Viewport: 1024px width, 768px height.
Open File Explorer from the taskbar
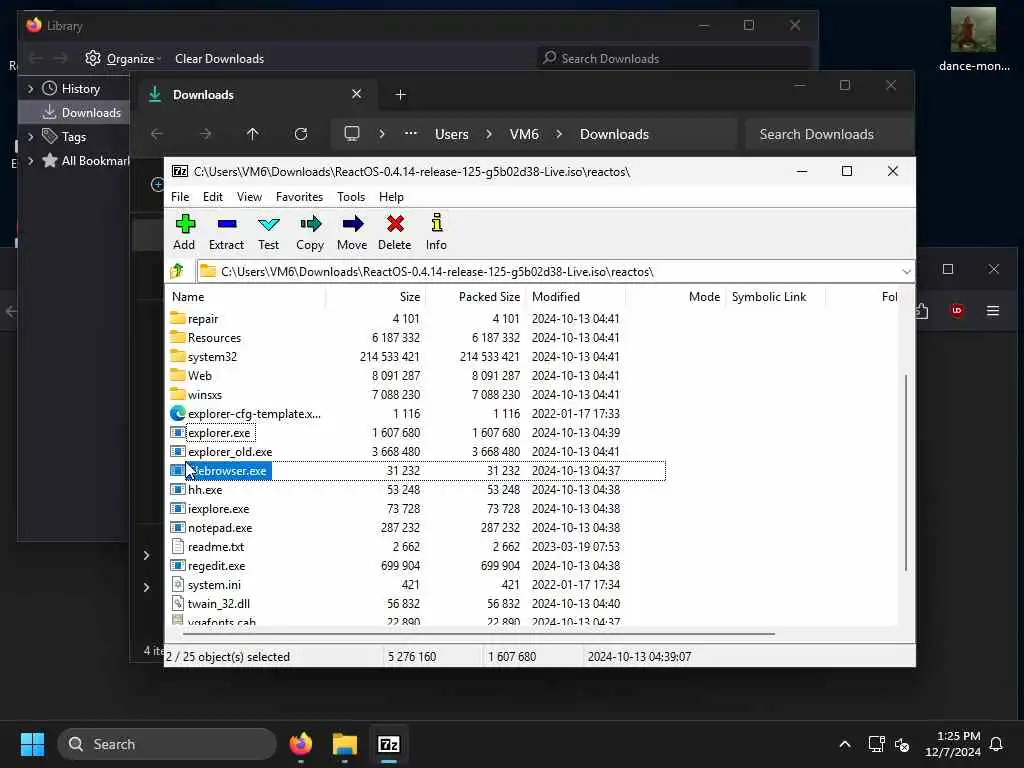pyautogui.click(x=344, y=744)
